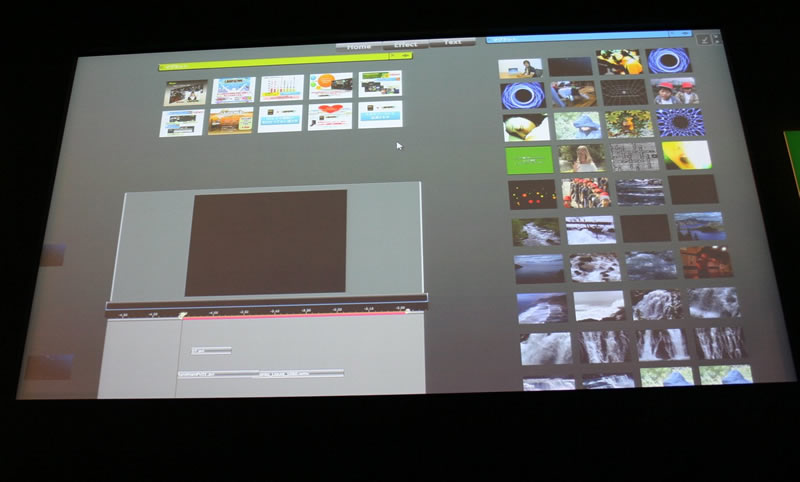Screen dimensions: 800x482
Task: Pick the woman at laptop thumbnail
Action: [520, 68]
